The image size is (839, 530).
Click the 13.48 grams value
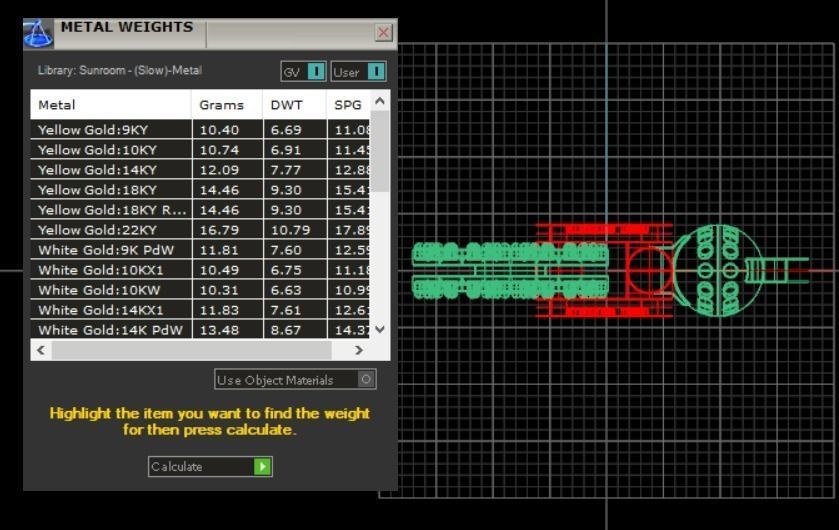pos(219,330)
